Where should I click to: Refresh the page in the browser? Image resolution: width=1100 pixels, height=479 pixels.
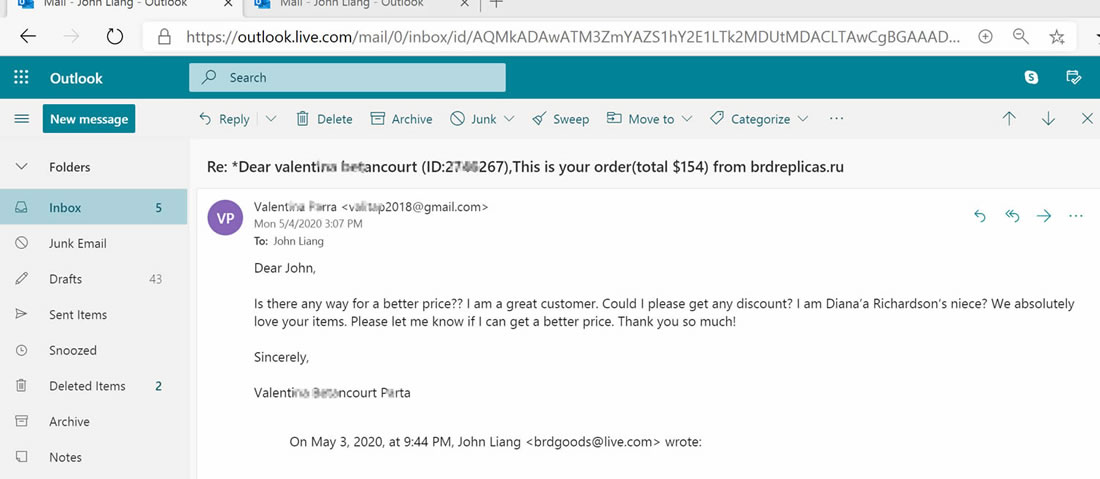[x=114, y=37]
